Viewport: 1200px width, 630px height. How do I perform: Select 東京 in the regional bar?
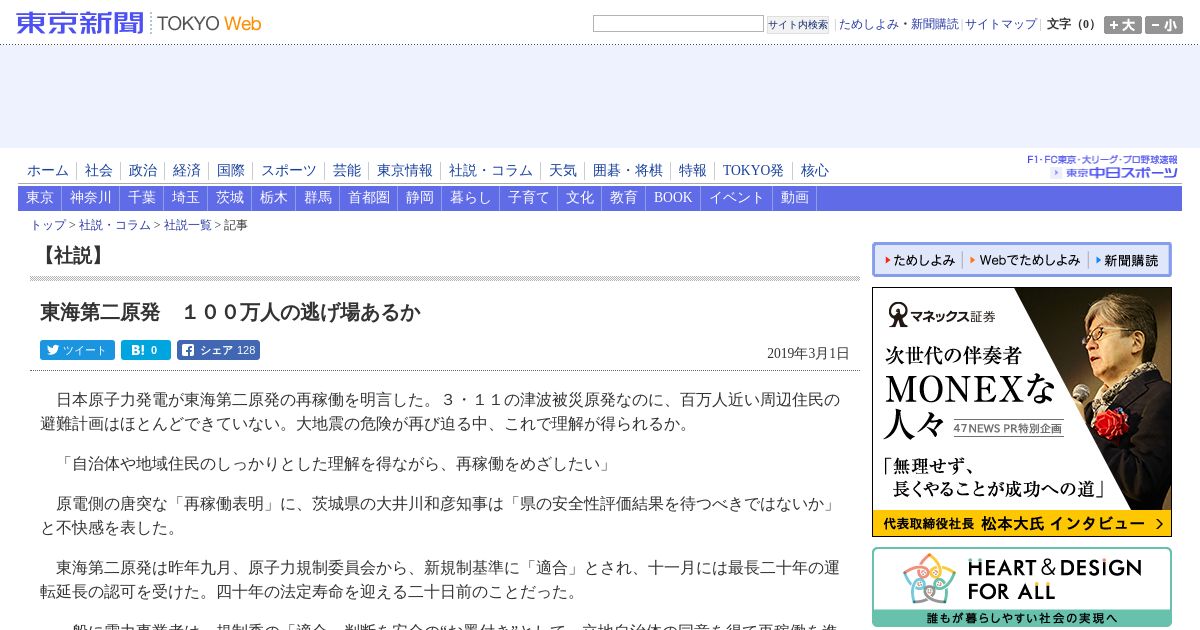click(x=40, y=198)
